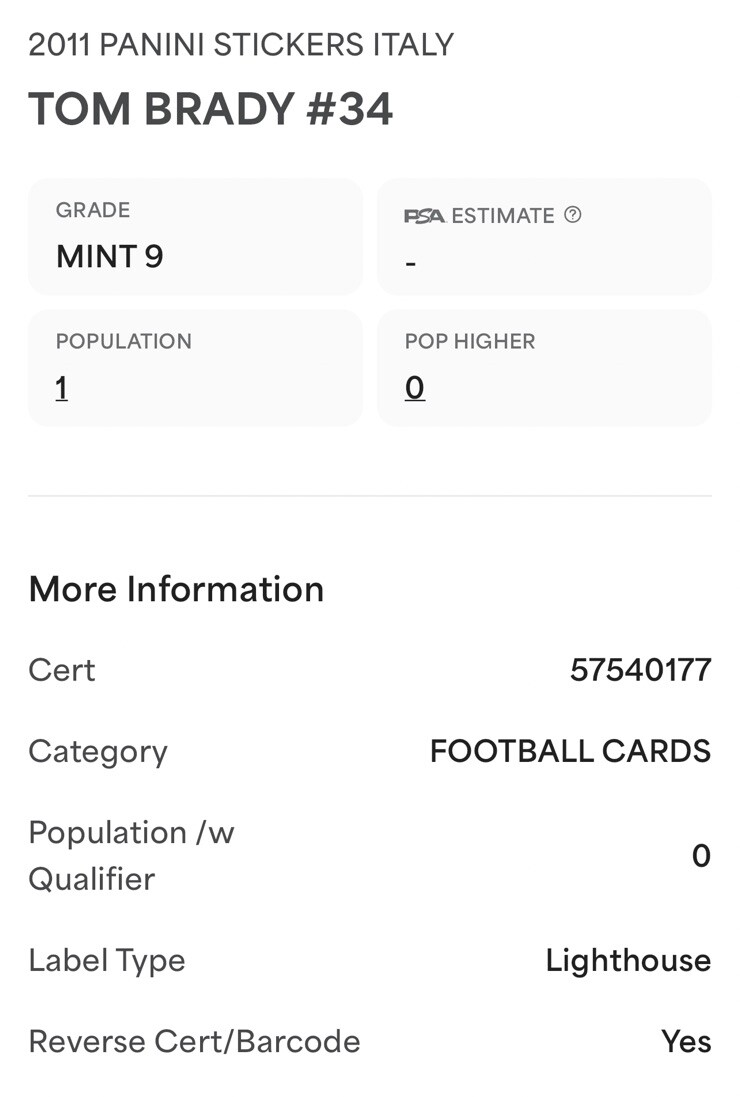Tap the FOOTBALL CARDS category value
The width and height of the screenshot is (740, 1097).
click(x=570, y=751)
